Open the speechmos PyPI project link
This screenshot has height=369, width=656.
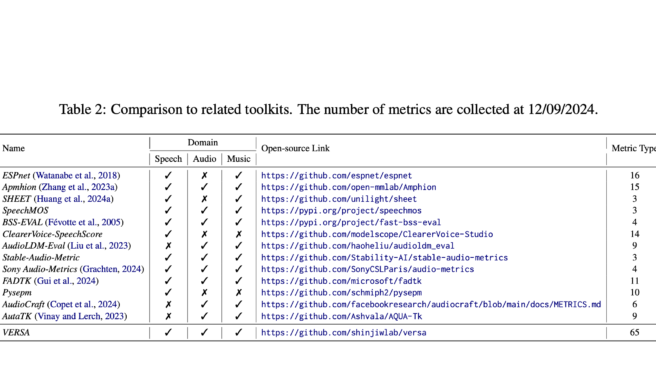[341, 211]
